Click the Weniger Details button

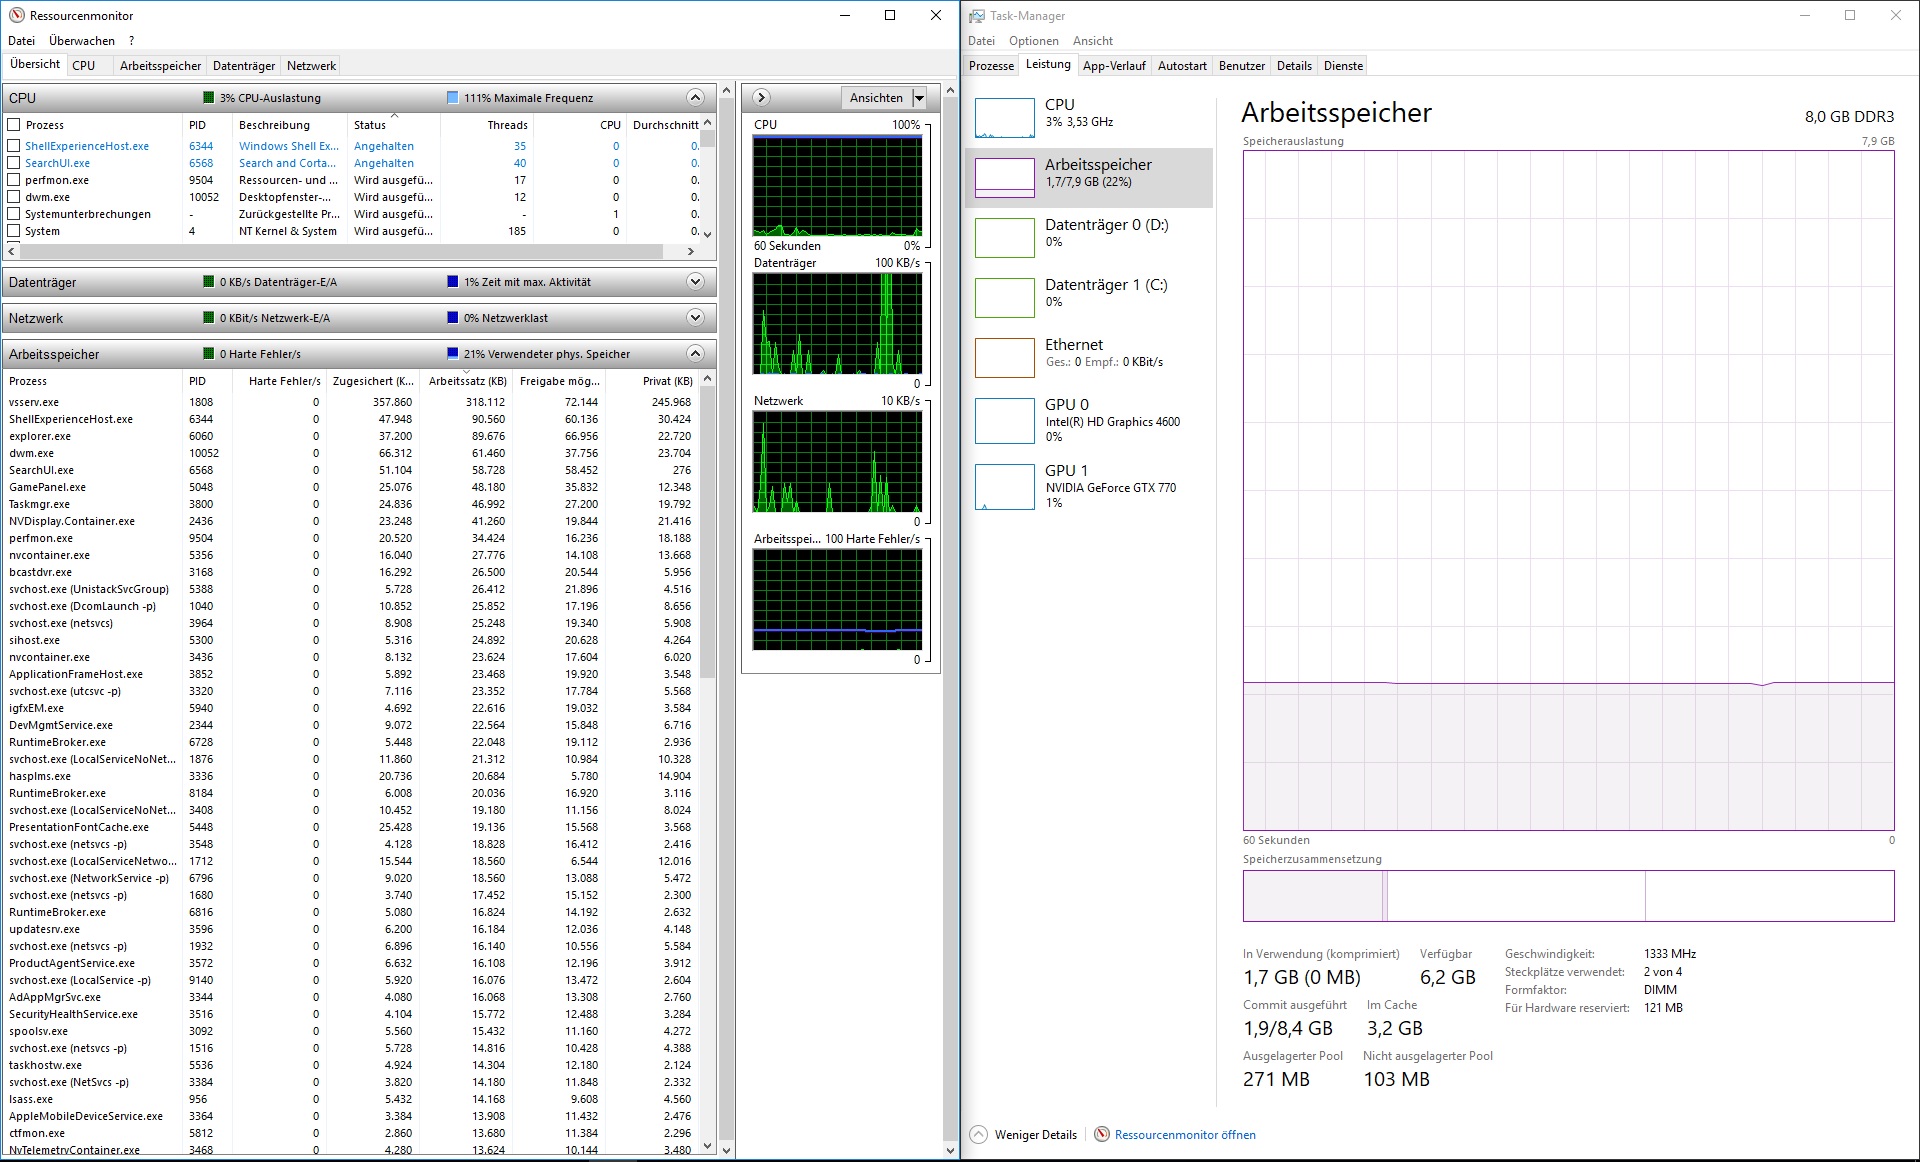(1035, 1135)
